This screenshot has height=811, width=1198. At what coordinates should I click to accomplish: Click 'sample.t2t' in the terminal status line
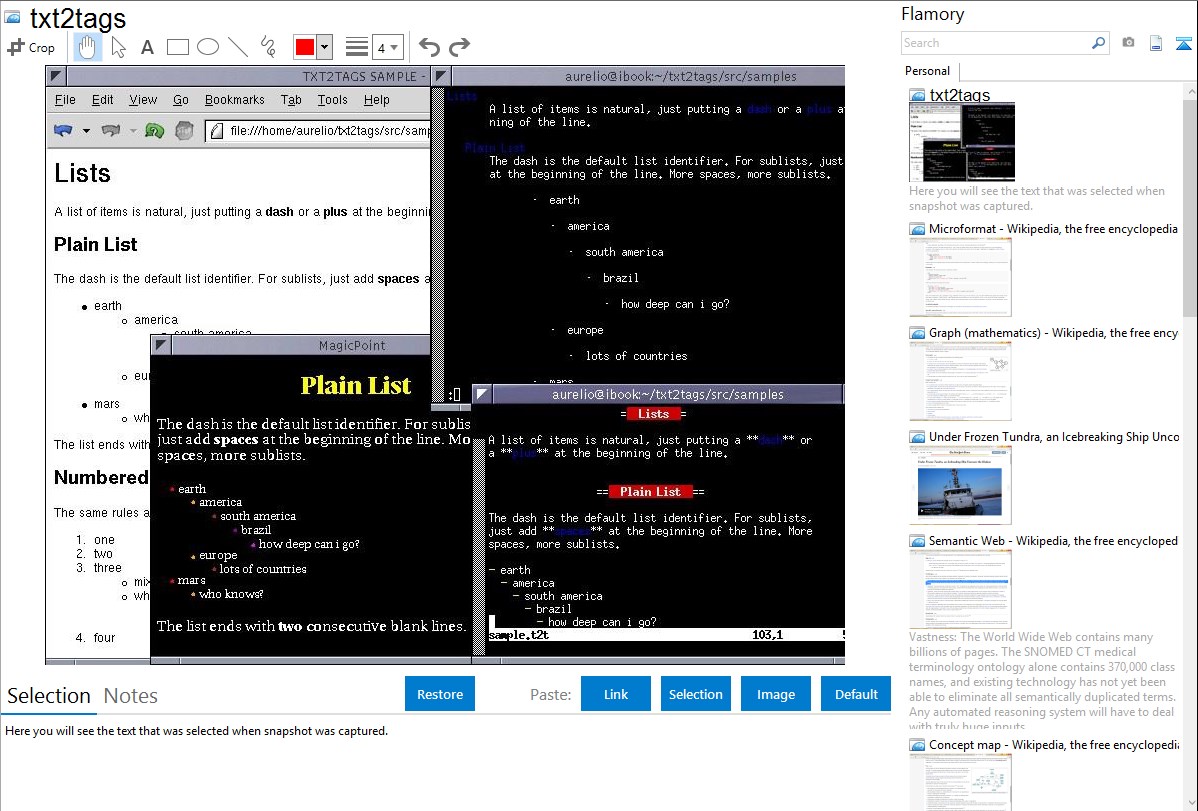pos(519,634)
